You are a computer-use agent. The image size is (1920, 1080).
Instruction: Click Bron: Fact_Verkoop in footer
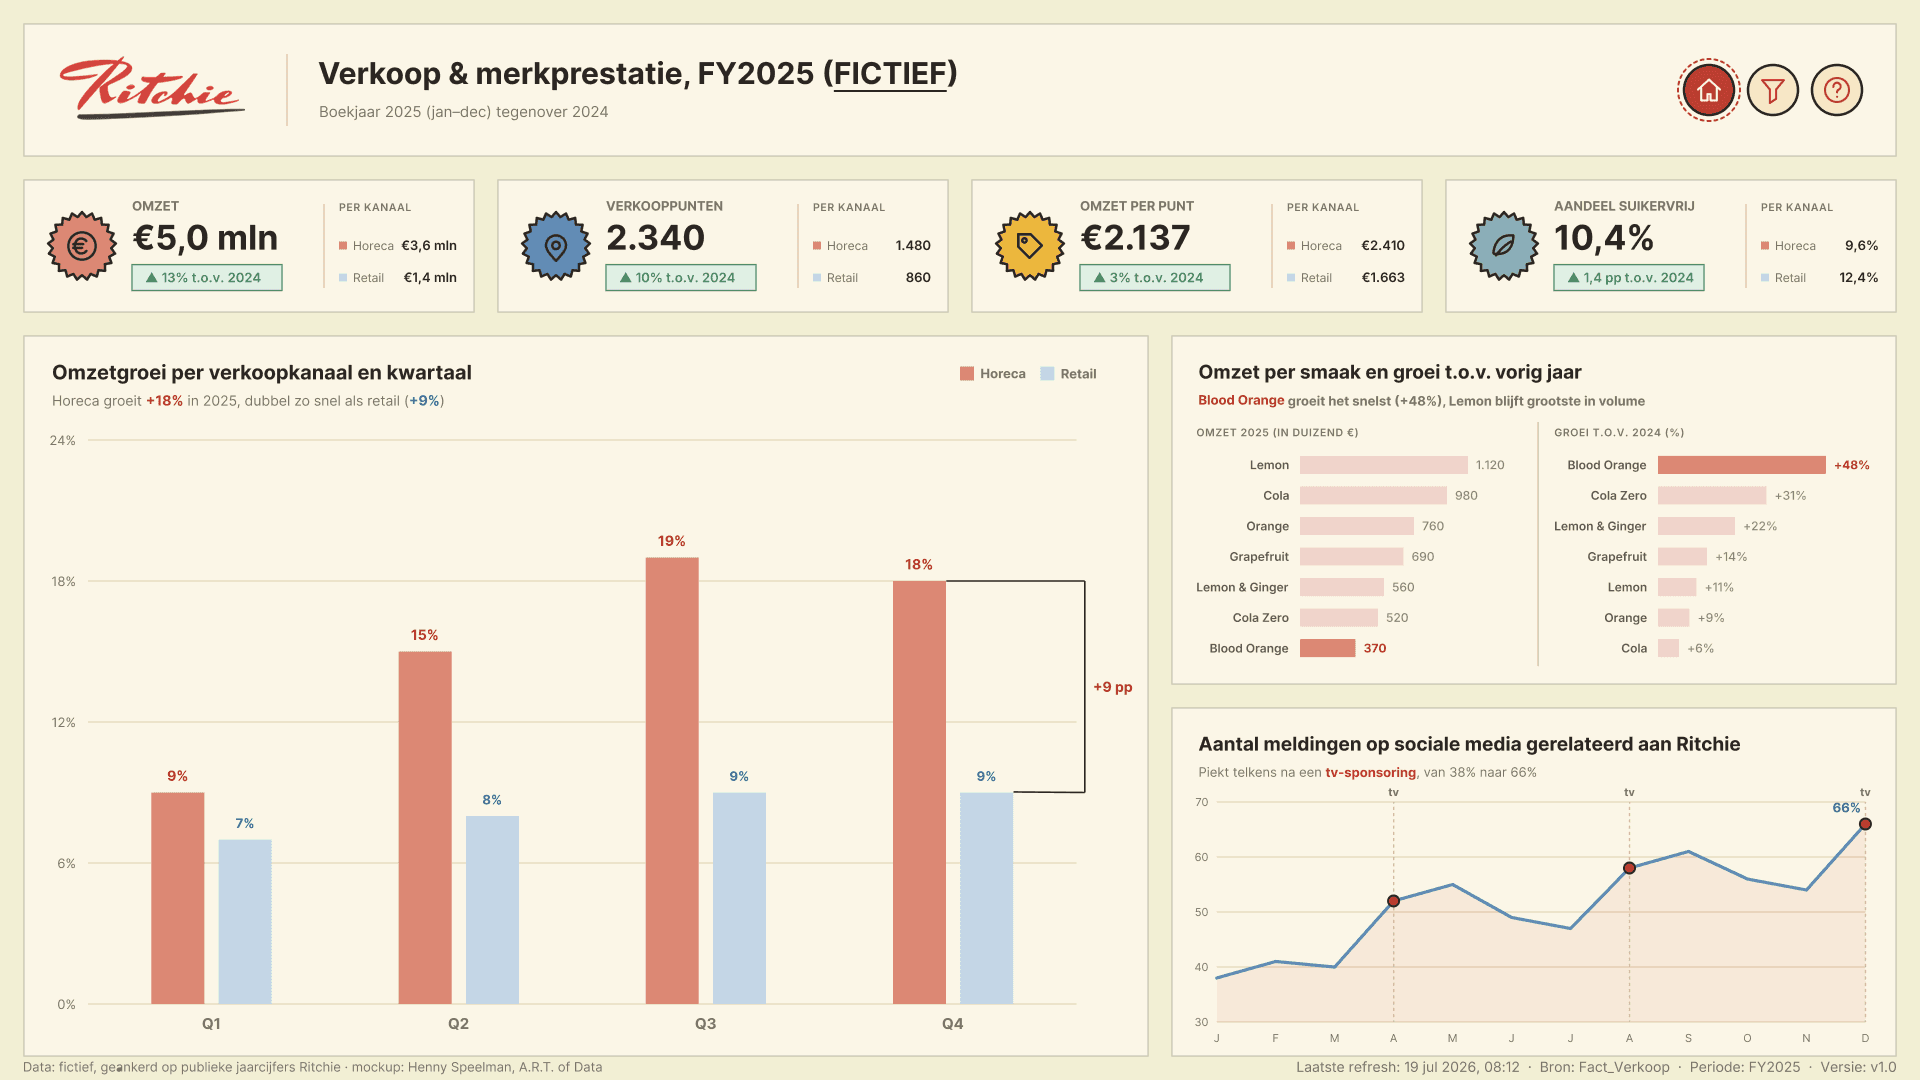pos(1604,1067)
